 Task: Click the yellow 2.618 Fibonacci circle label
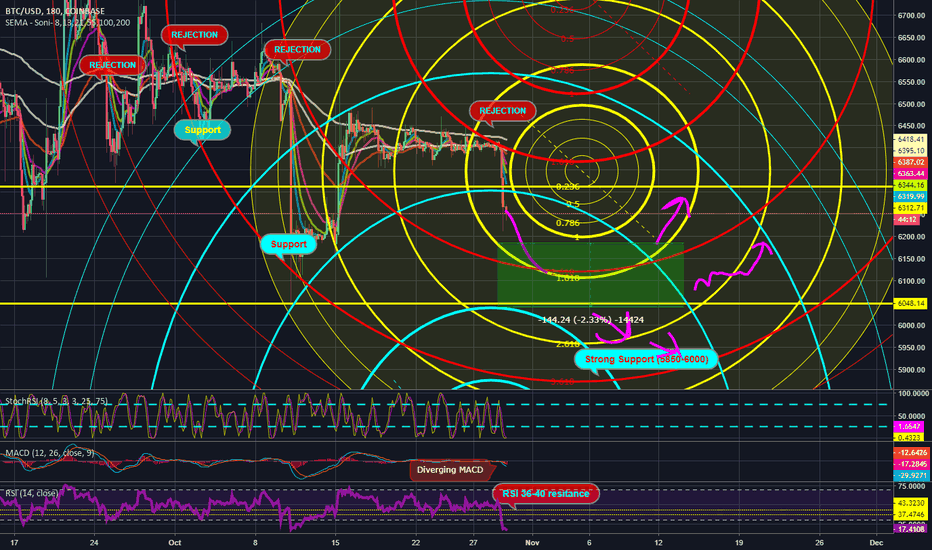pos(568,344)
